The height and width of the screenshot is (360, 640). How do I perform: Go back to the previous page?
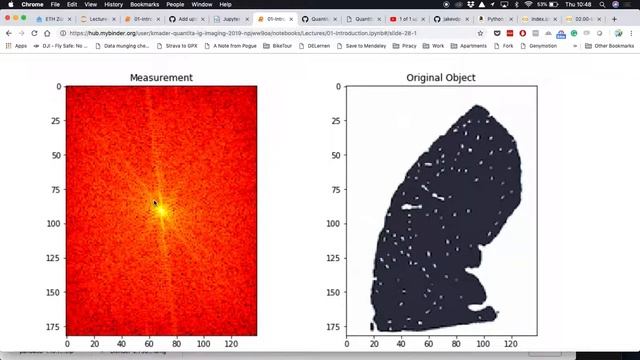coord(9,33)
